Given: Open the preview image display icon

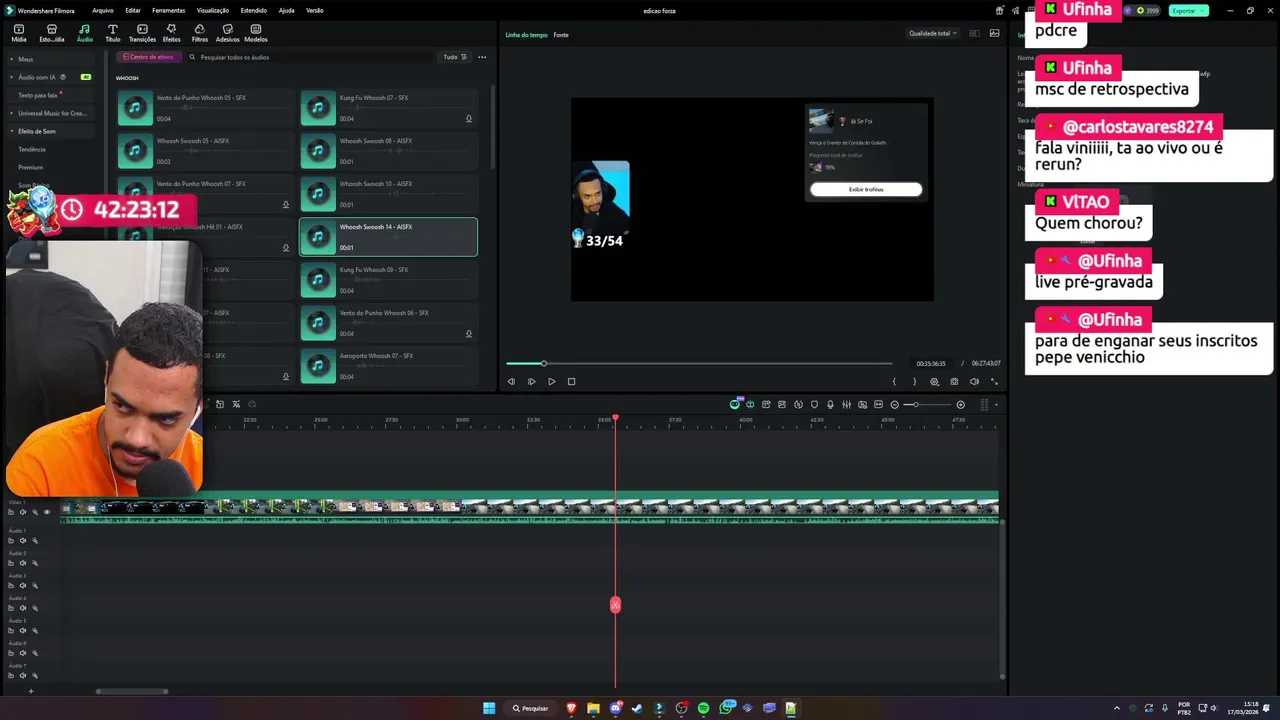Looking at the screenshot, I should click(994, 33).
